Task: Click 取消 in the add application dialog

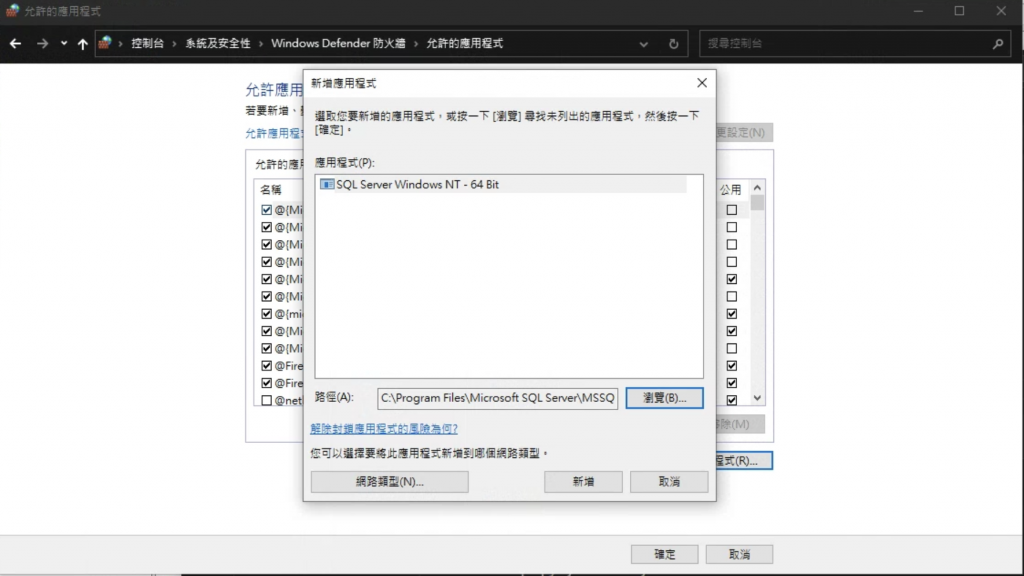Action: (x=669, y=481)
